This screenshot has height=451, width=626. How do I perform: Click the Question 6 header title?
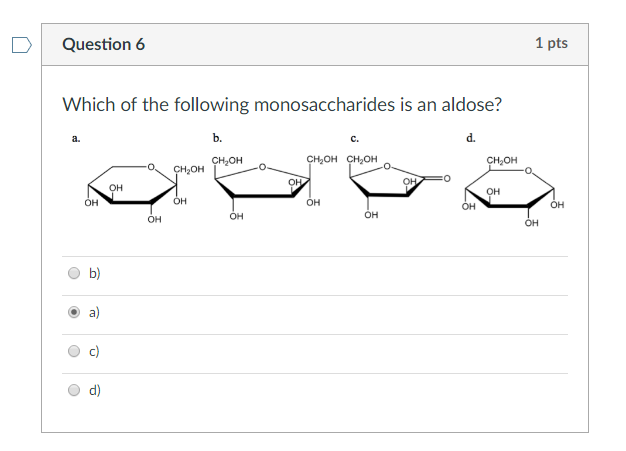click(103, 44)
